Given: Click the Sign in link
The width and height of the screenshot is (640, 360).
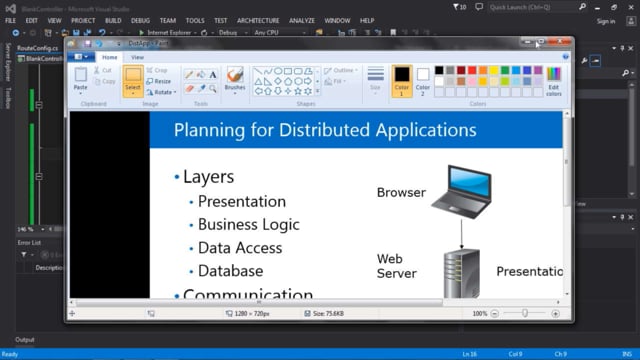Looking at the screenshot, I should 606,21.
